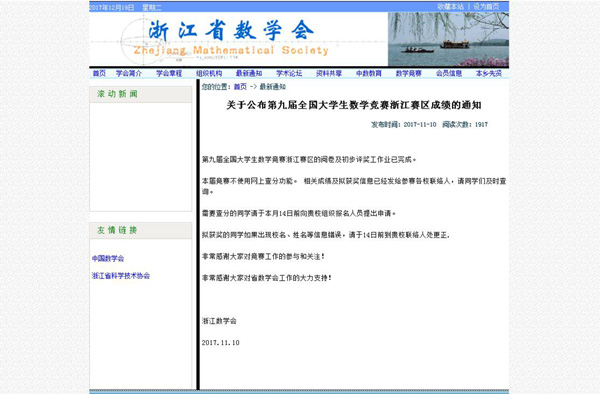Click the 您的位置 label
Screen dimensions: 600x394
[216, 87]
